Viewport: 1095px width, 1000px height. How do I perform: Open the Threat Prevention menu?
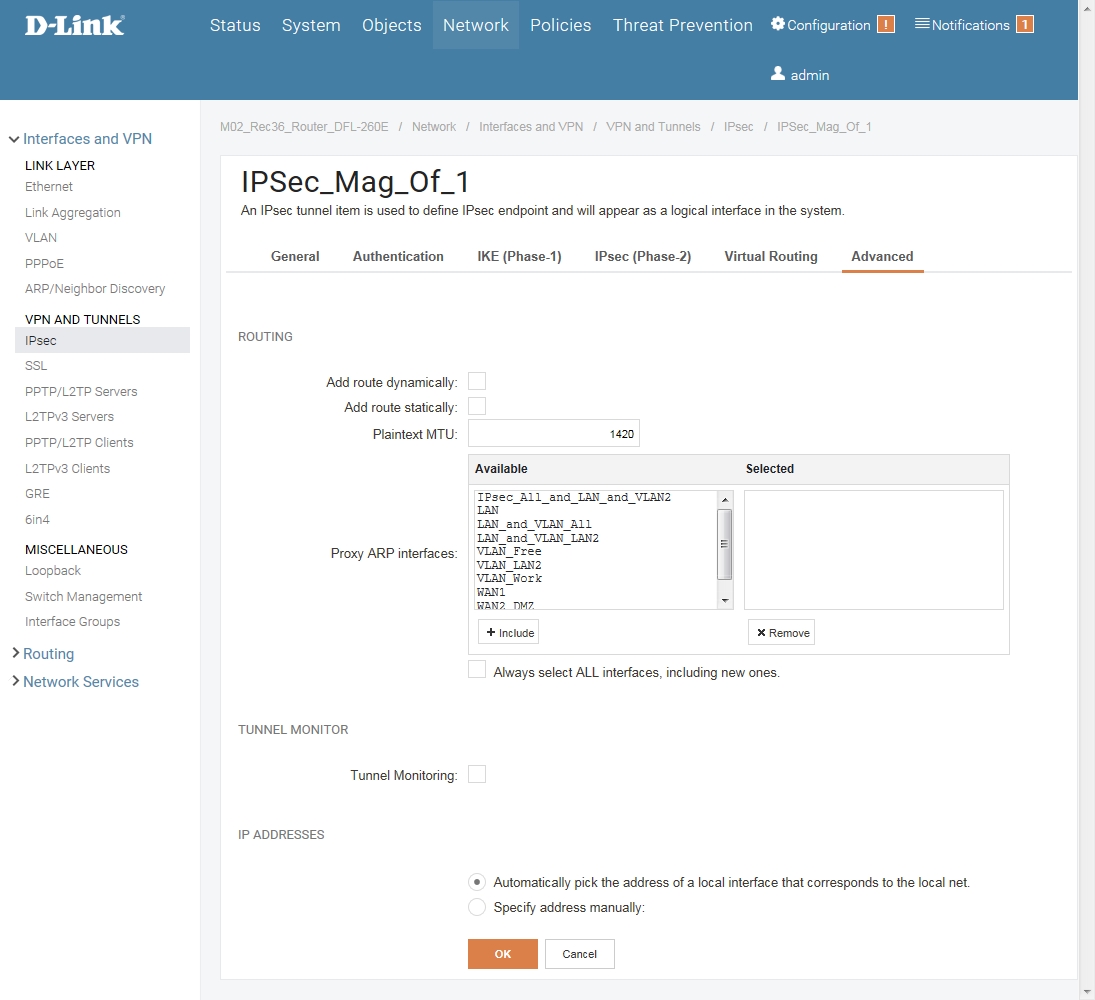(682, 25)
